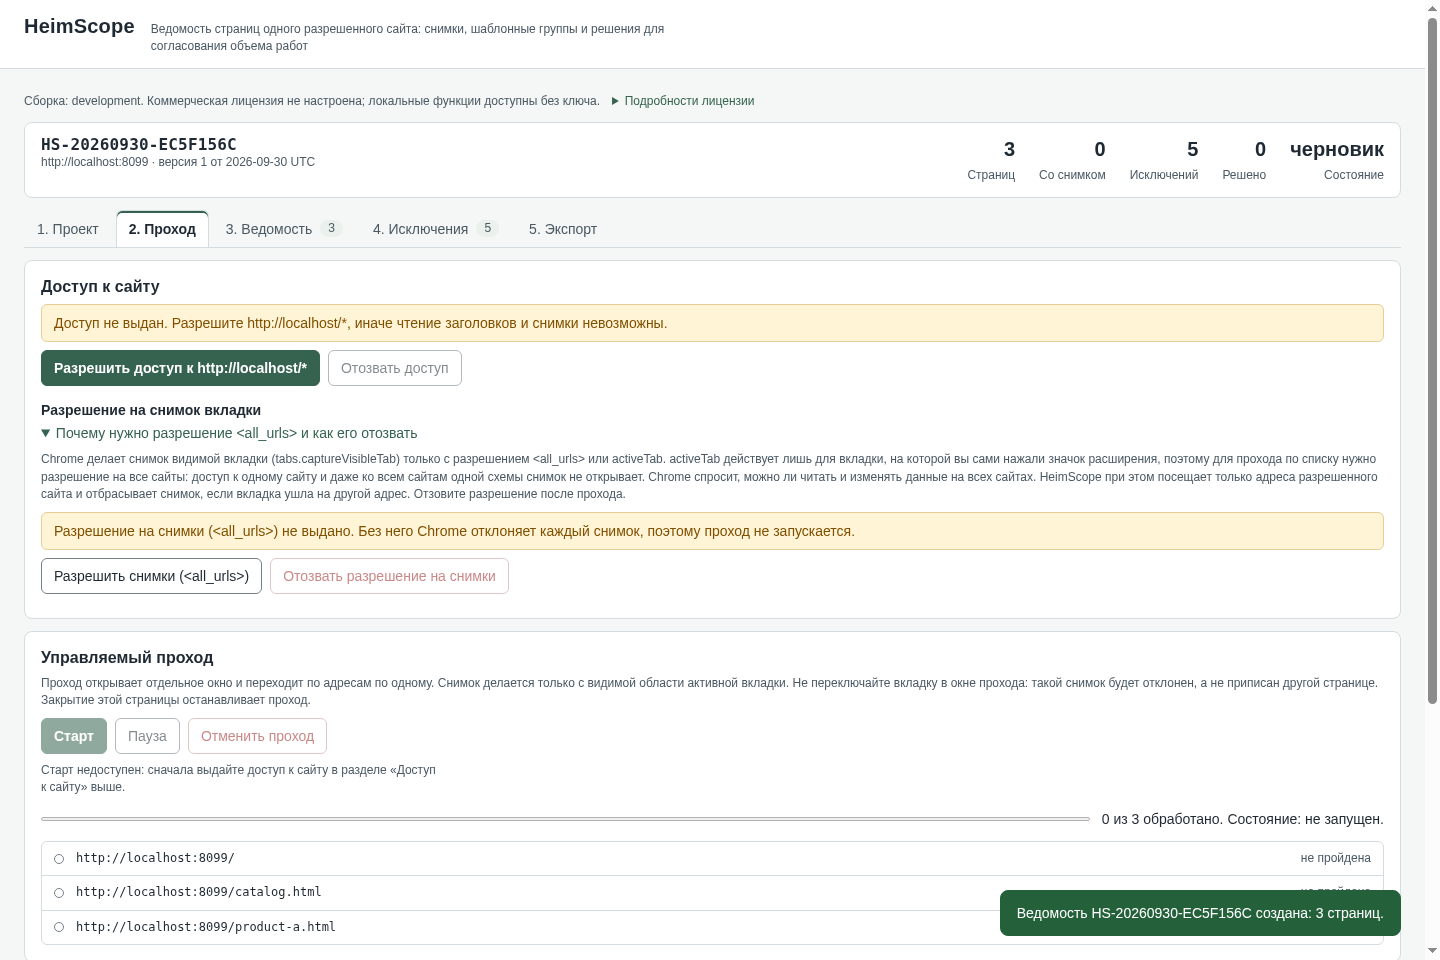Click the http://localhost:8099/product-a.html address text
The width and height of the screenshot is (1440, 960).
(206, 927)
